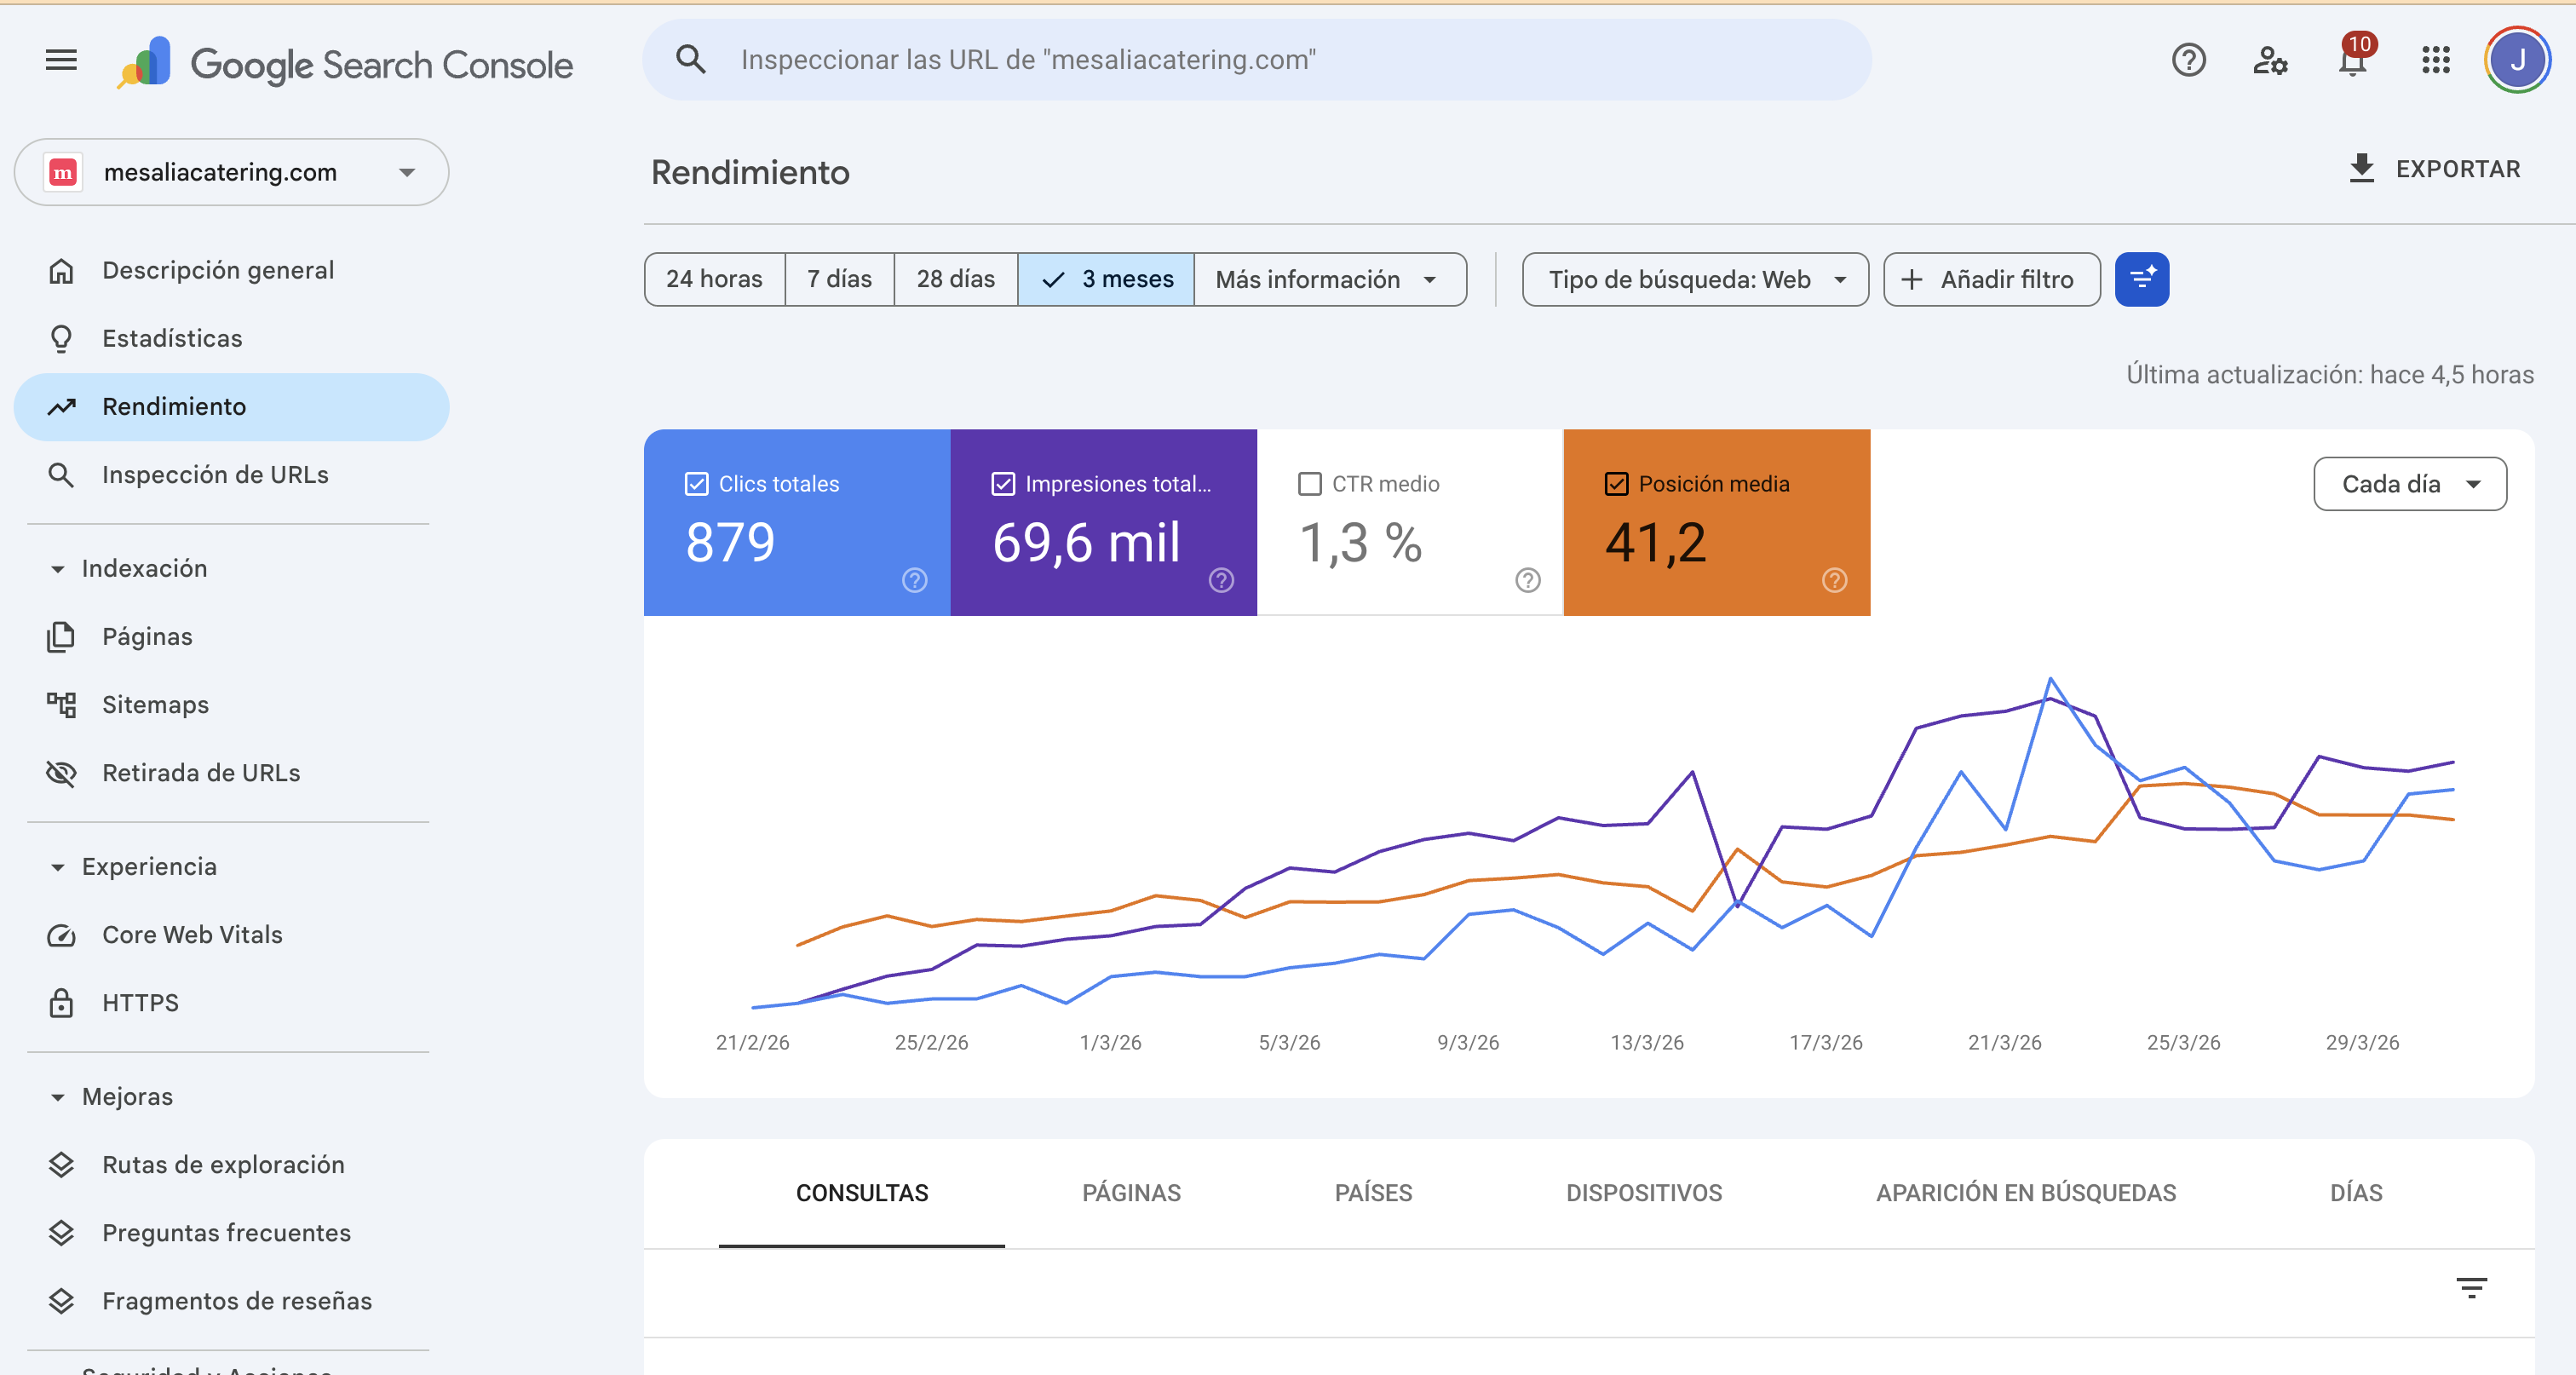Collapse the Indexación sidebar section

(58, 569)
